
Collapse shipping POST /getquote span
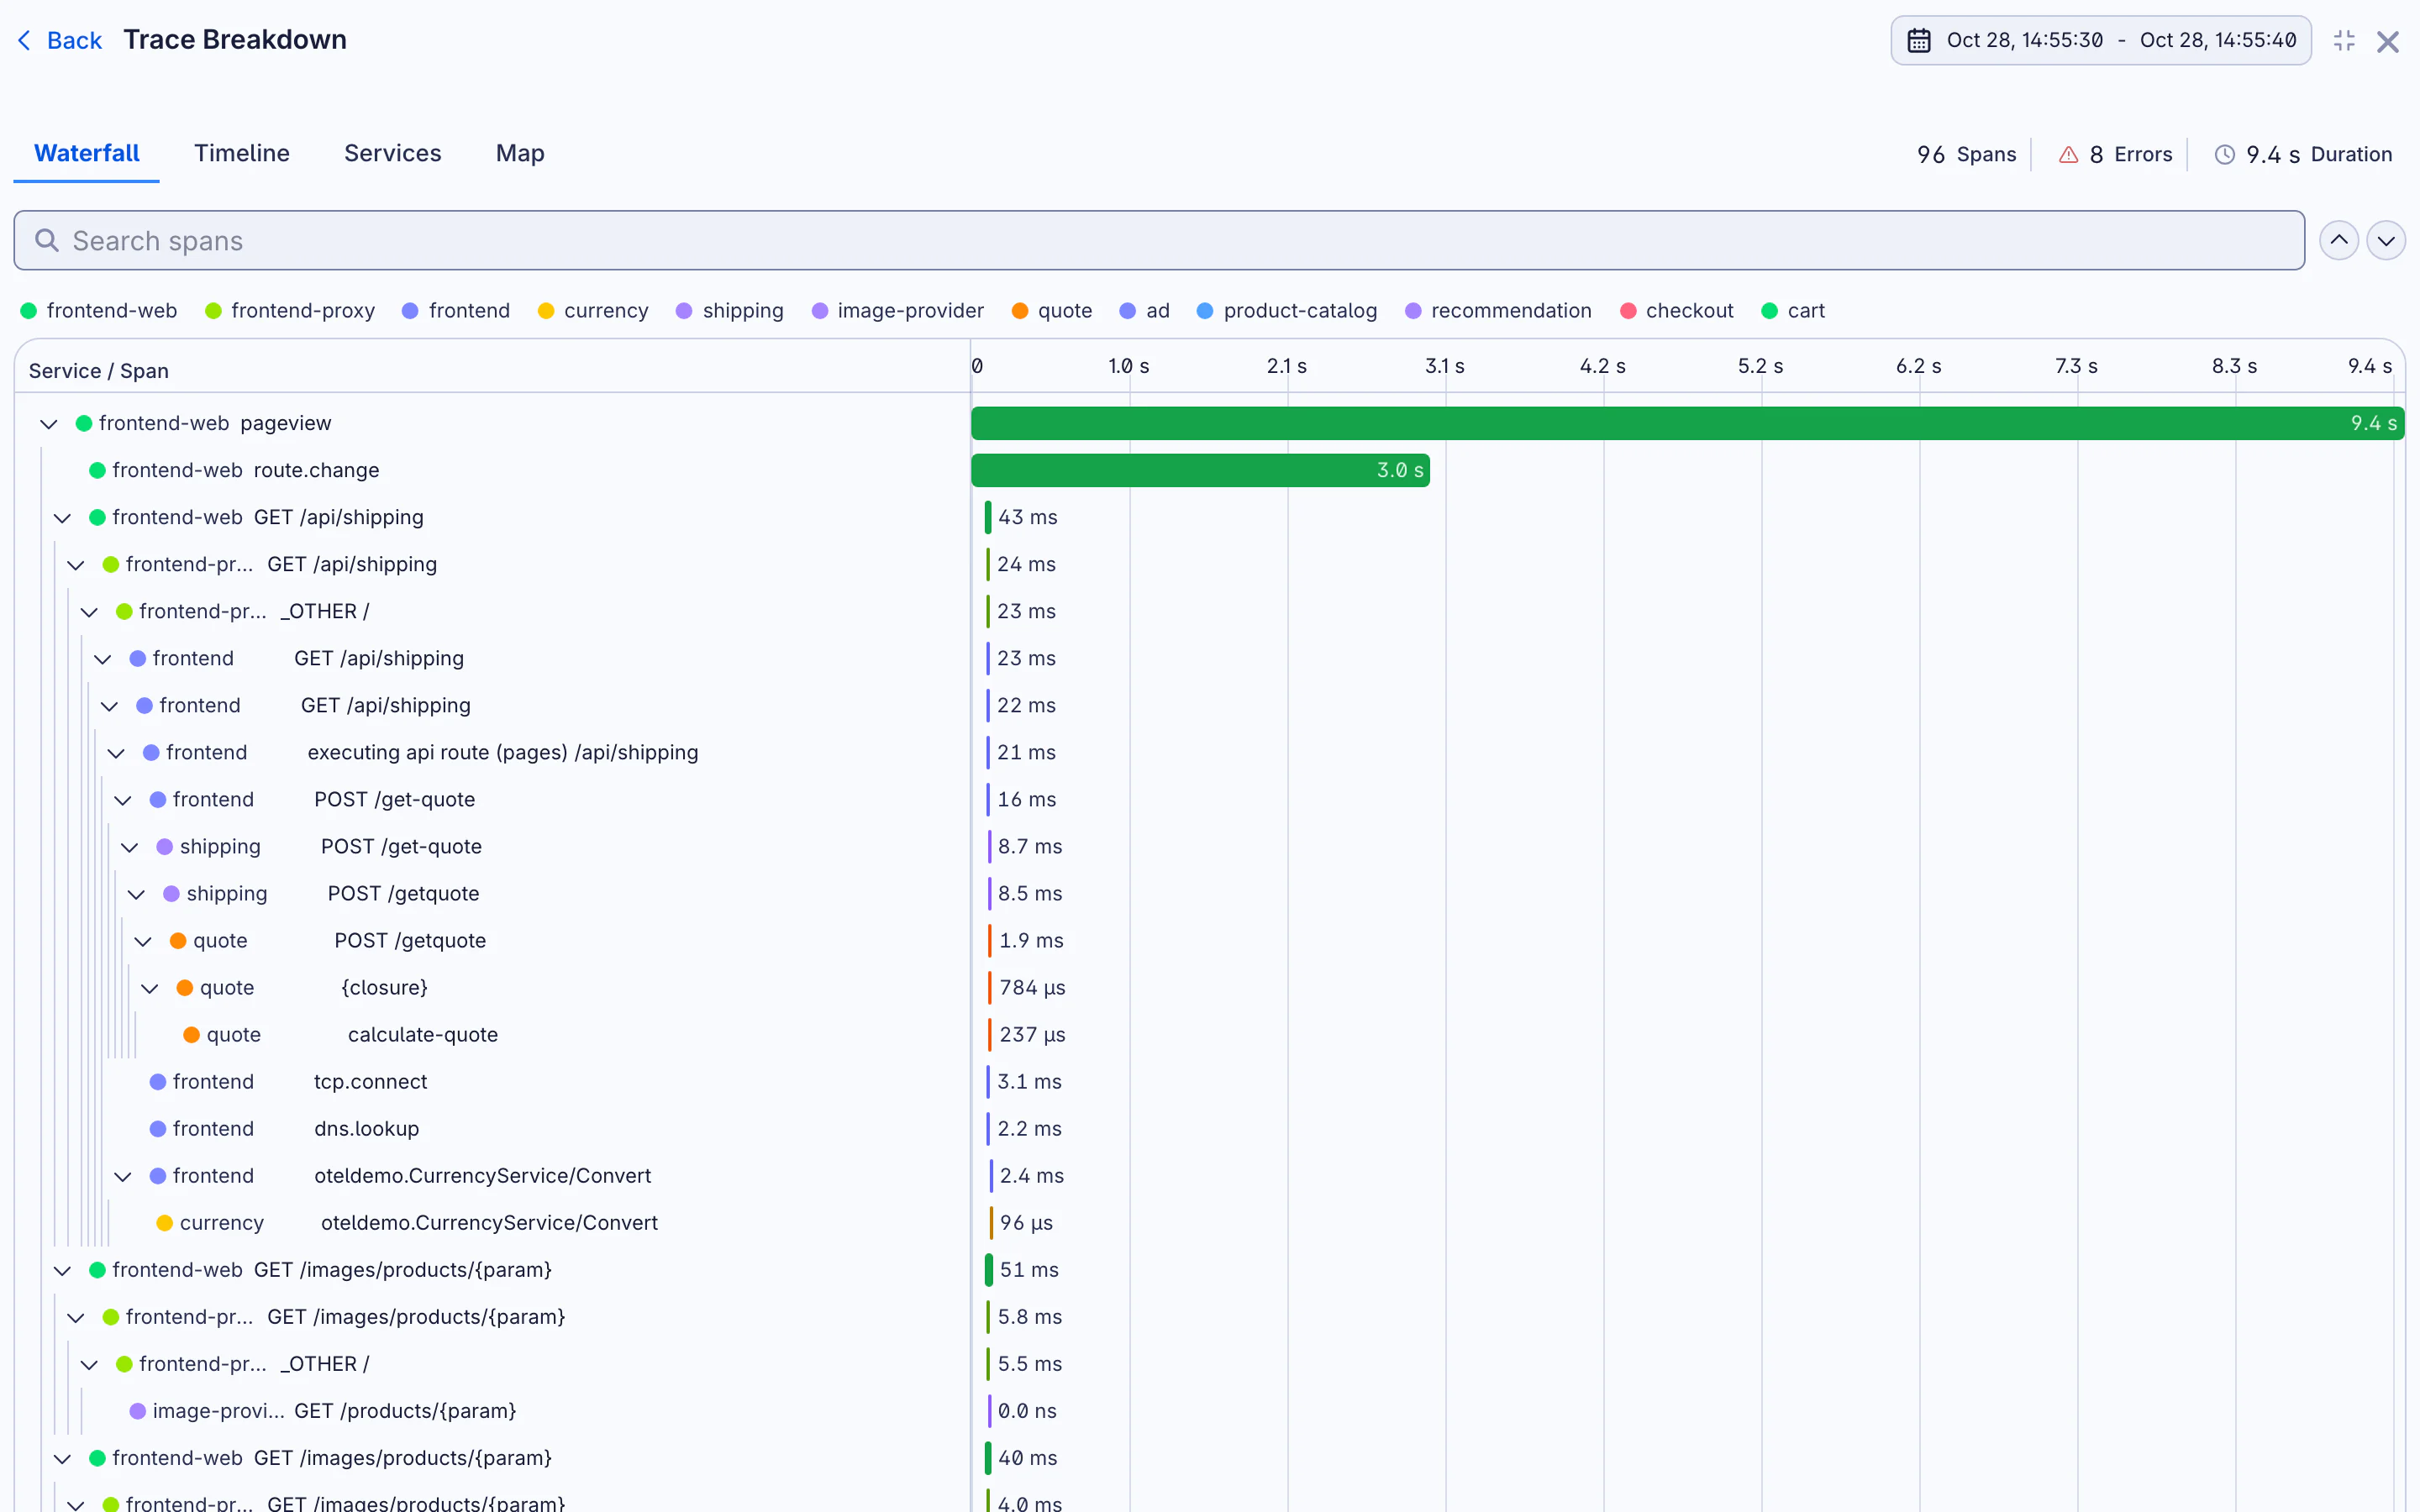[x=136, y=893]
